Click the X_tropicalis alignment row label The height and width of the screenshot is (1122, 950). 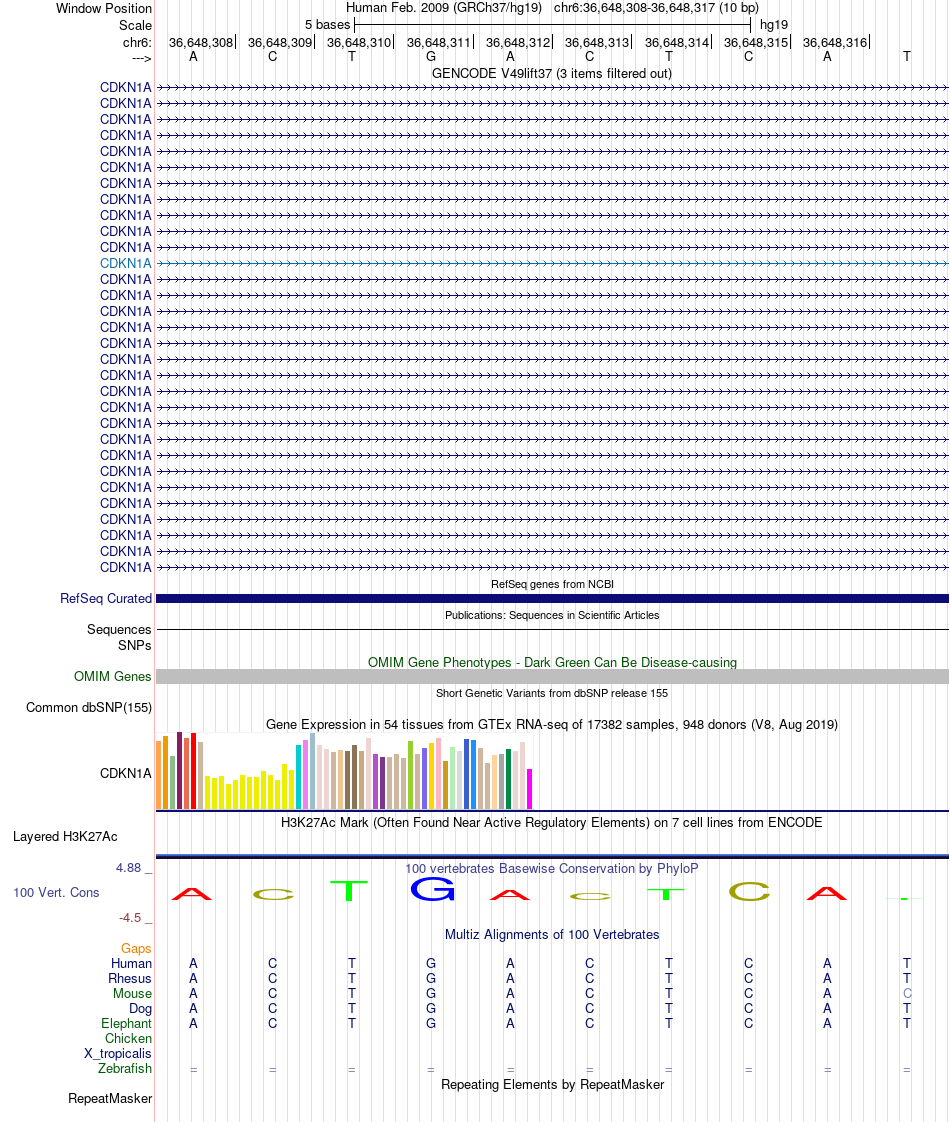tap(117, 1053)
